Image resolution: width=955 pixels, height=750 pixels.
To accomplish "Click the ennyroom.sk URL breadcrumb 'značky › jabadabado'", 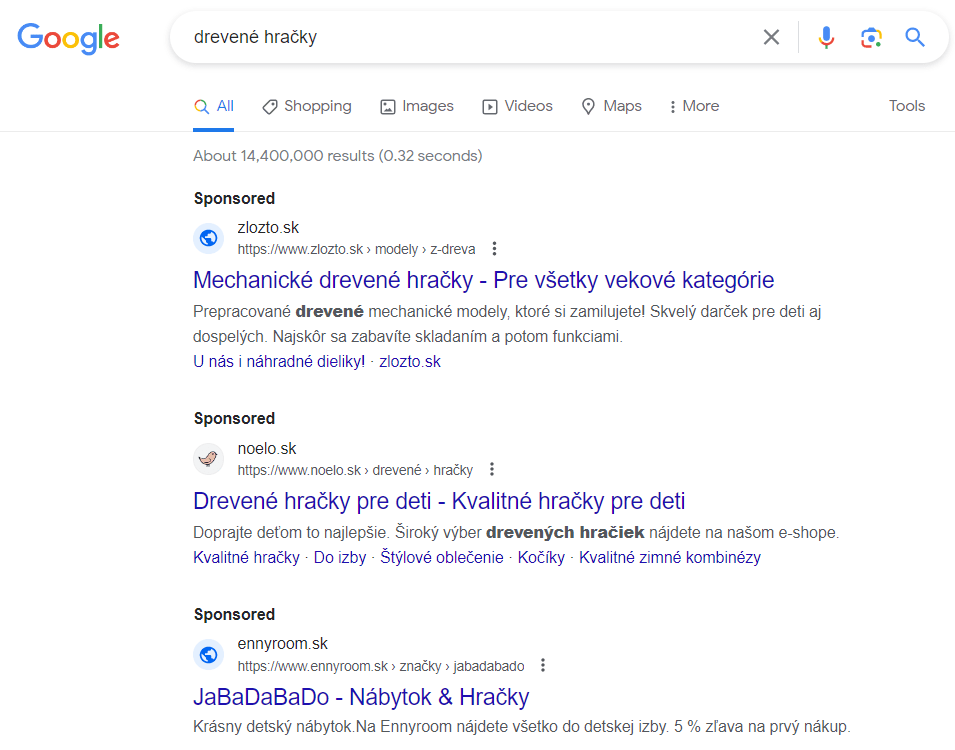I will pos(462,666).
